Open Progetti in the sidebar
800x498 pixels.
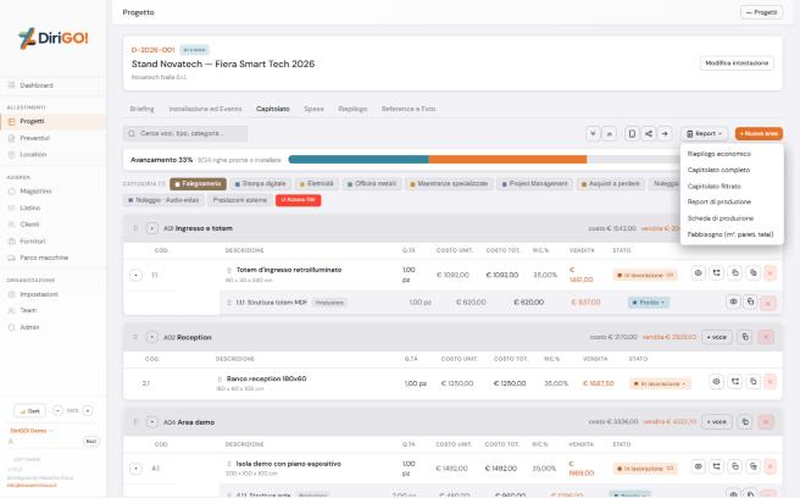(53, 121)
